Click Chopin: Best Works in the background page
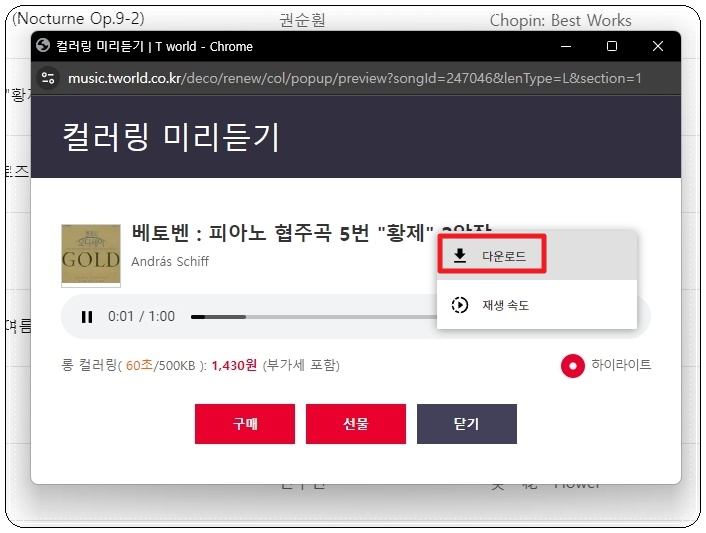The width and height of the screenshot is (706, 533). click(561, 21)
